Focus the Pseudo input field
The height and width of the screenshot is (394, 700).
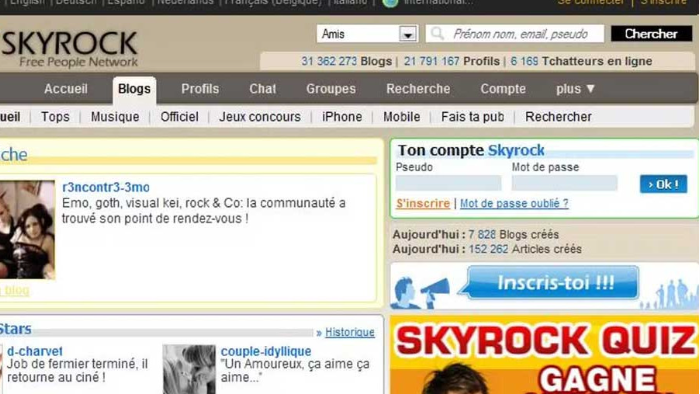448,183
